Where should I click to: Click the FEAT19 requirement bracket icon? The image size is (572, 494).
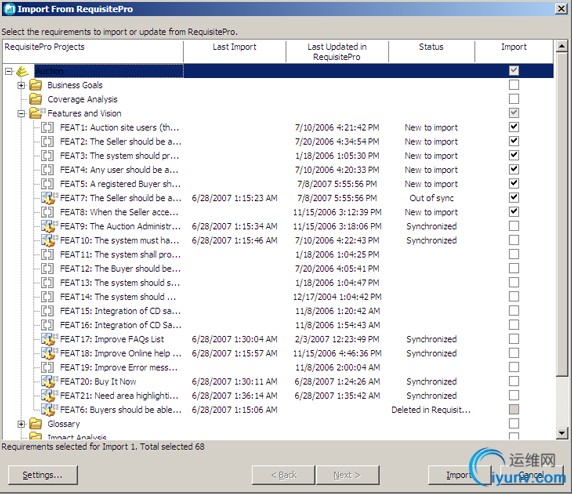coord(47,367)
